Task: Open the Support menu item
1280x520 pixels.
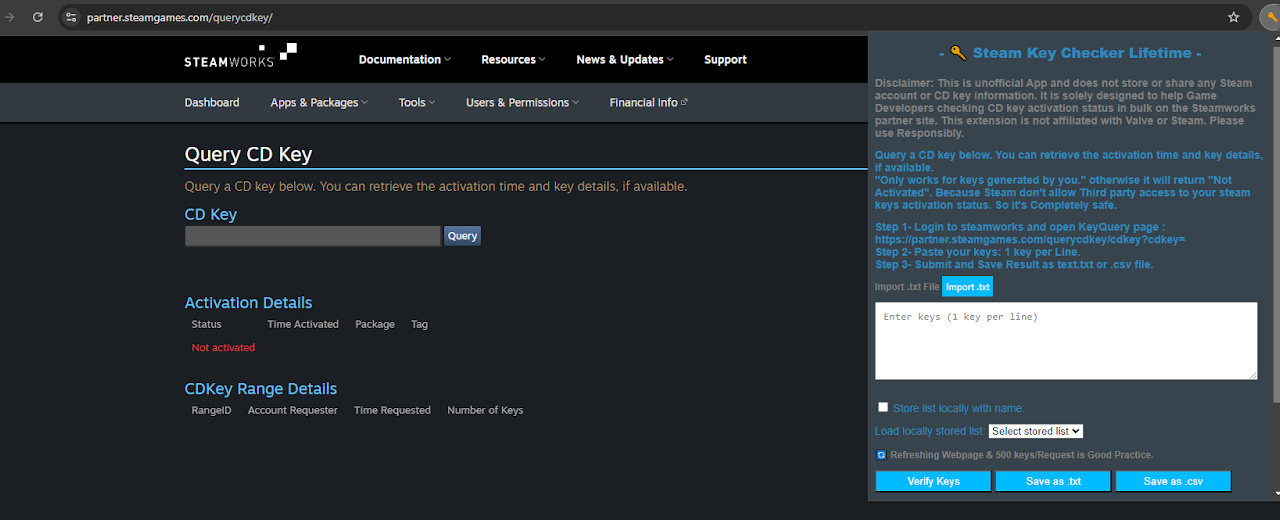Action: pyautogui.click(x=725, y=60)
